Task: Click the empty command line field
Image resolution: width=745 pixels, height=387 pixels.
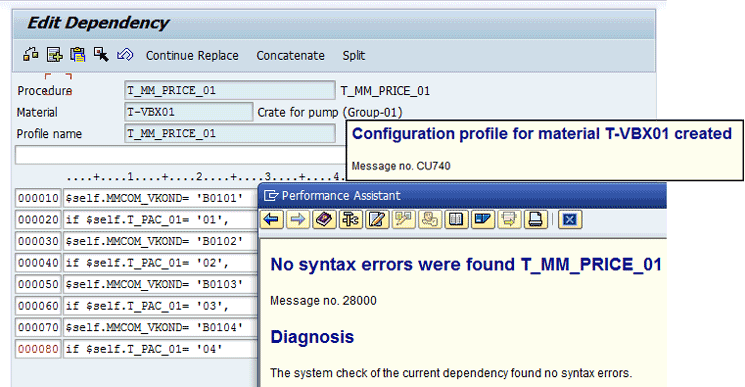Action: point(181,155)
